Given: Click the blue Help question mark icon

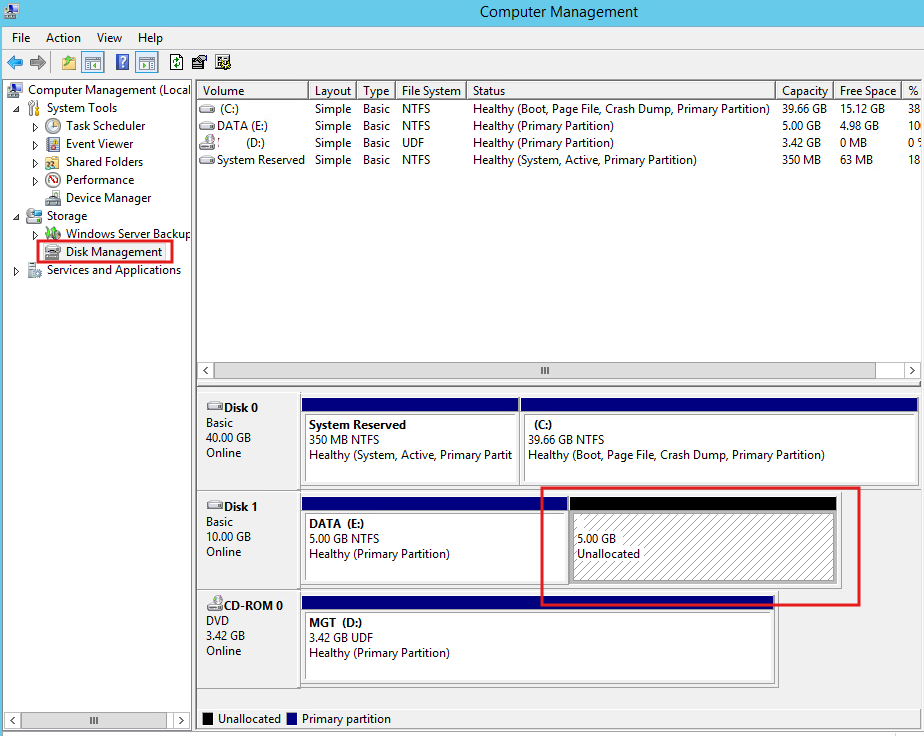Looking at the screenshot, I should click(x=122, y=62).
